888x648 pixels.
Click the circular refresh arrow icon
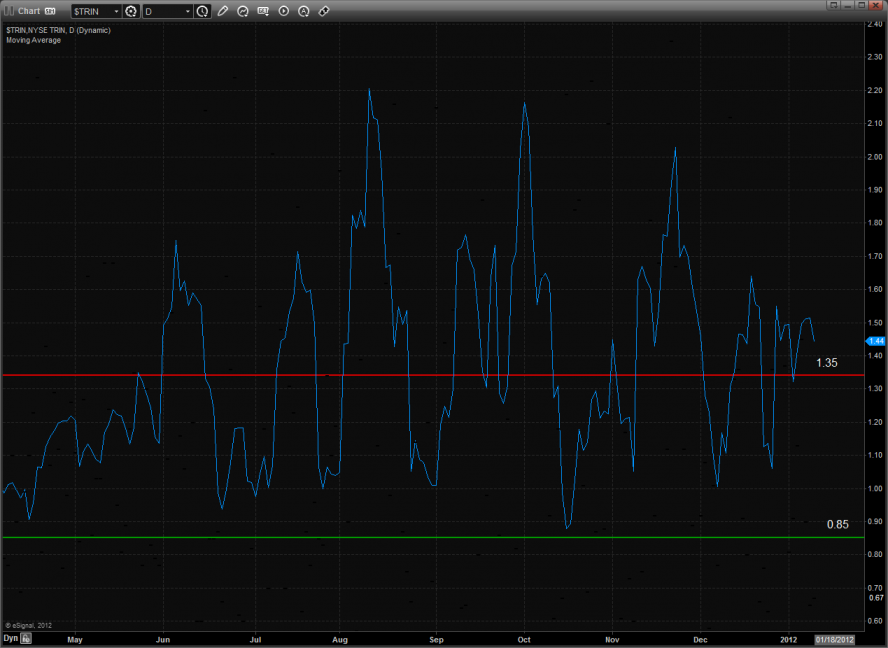point(243,11)
